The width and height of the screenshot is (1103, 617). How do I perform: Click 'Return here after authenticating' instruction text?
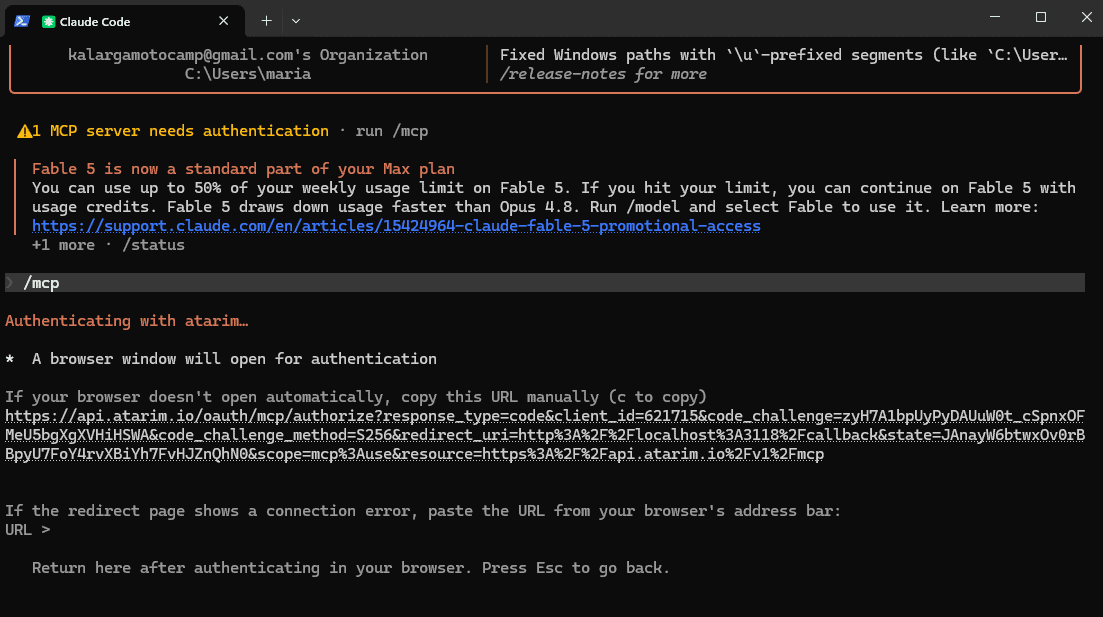click(x=351, y=568)
